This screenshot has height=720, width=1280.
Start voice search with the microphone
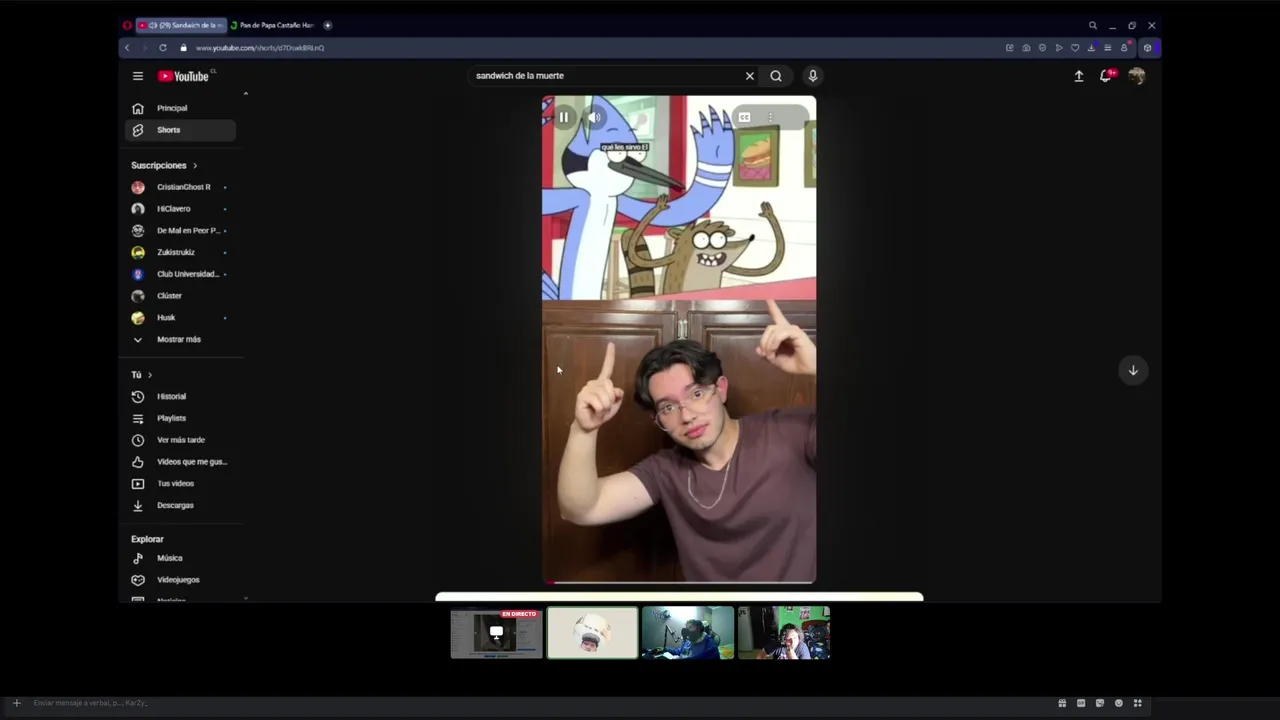812,76
